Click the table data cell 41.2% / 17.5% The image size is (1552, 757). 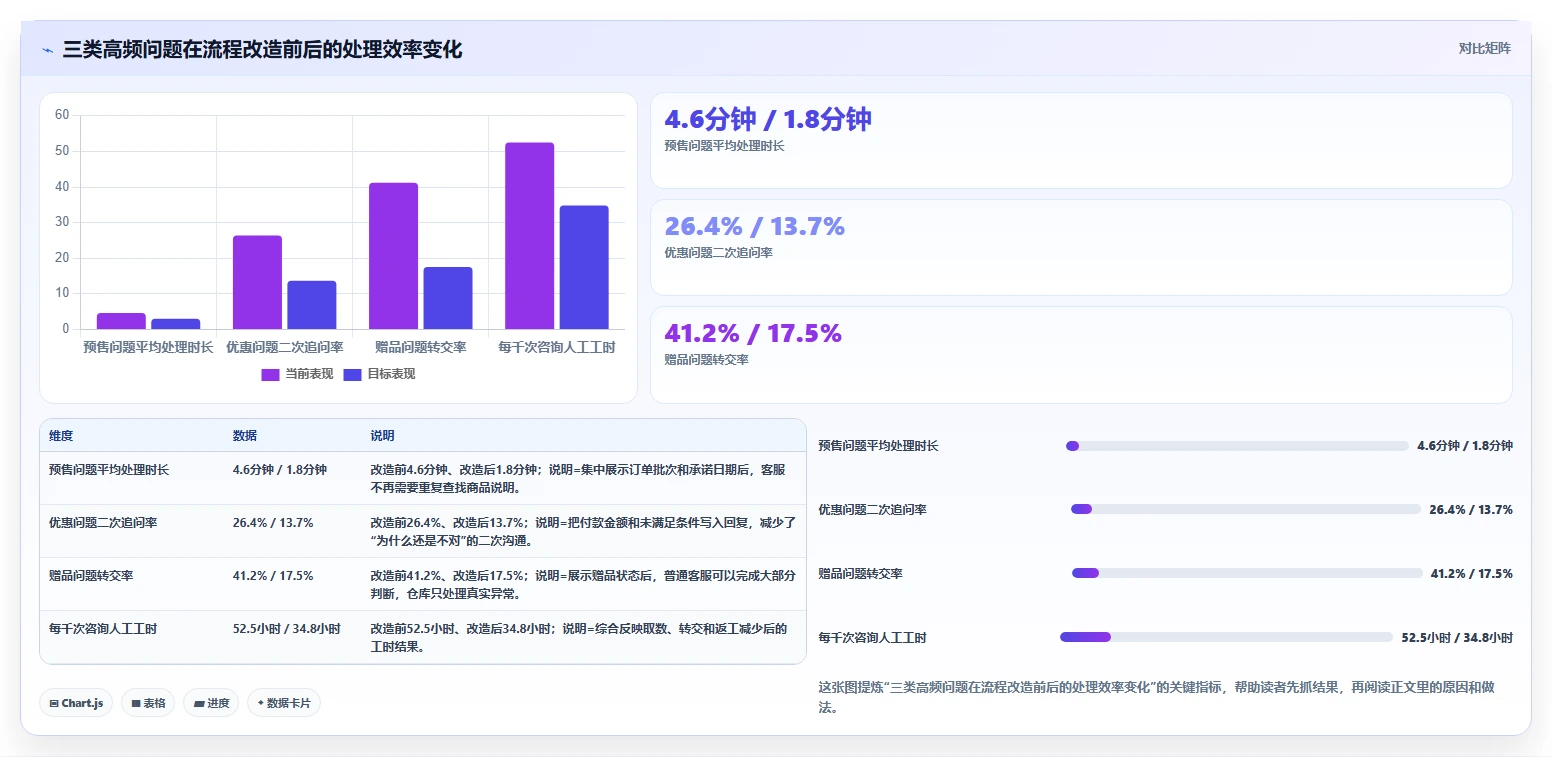click(273, 575)
